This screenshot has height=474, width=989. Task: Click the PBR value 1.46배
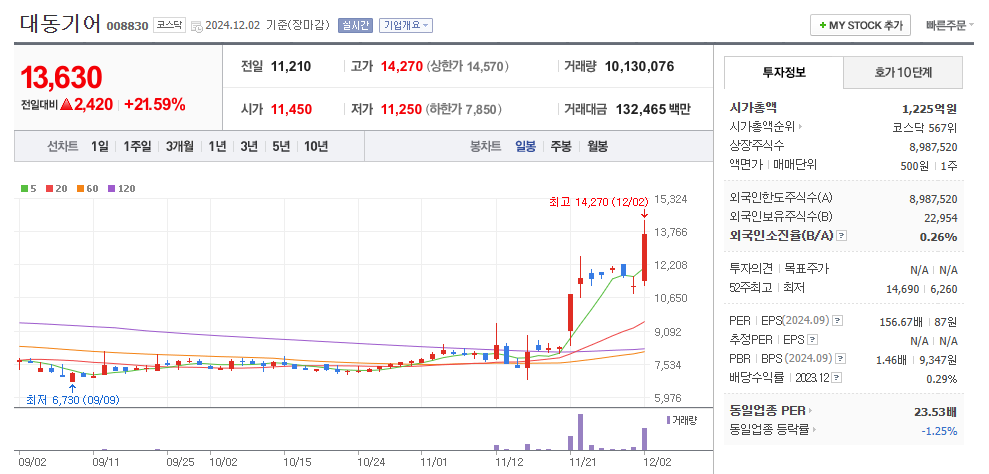[892, 360]
